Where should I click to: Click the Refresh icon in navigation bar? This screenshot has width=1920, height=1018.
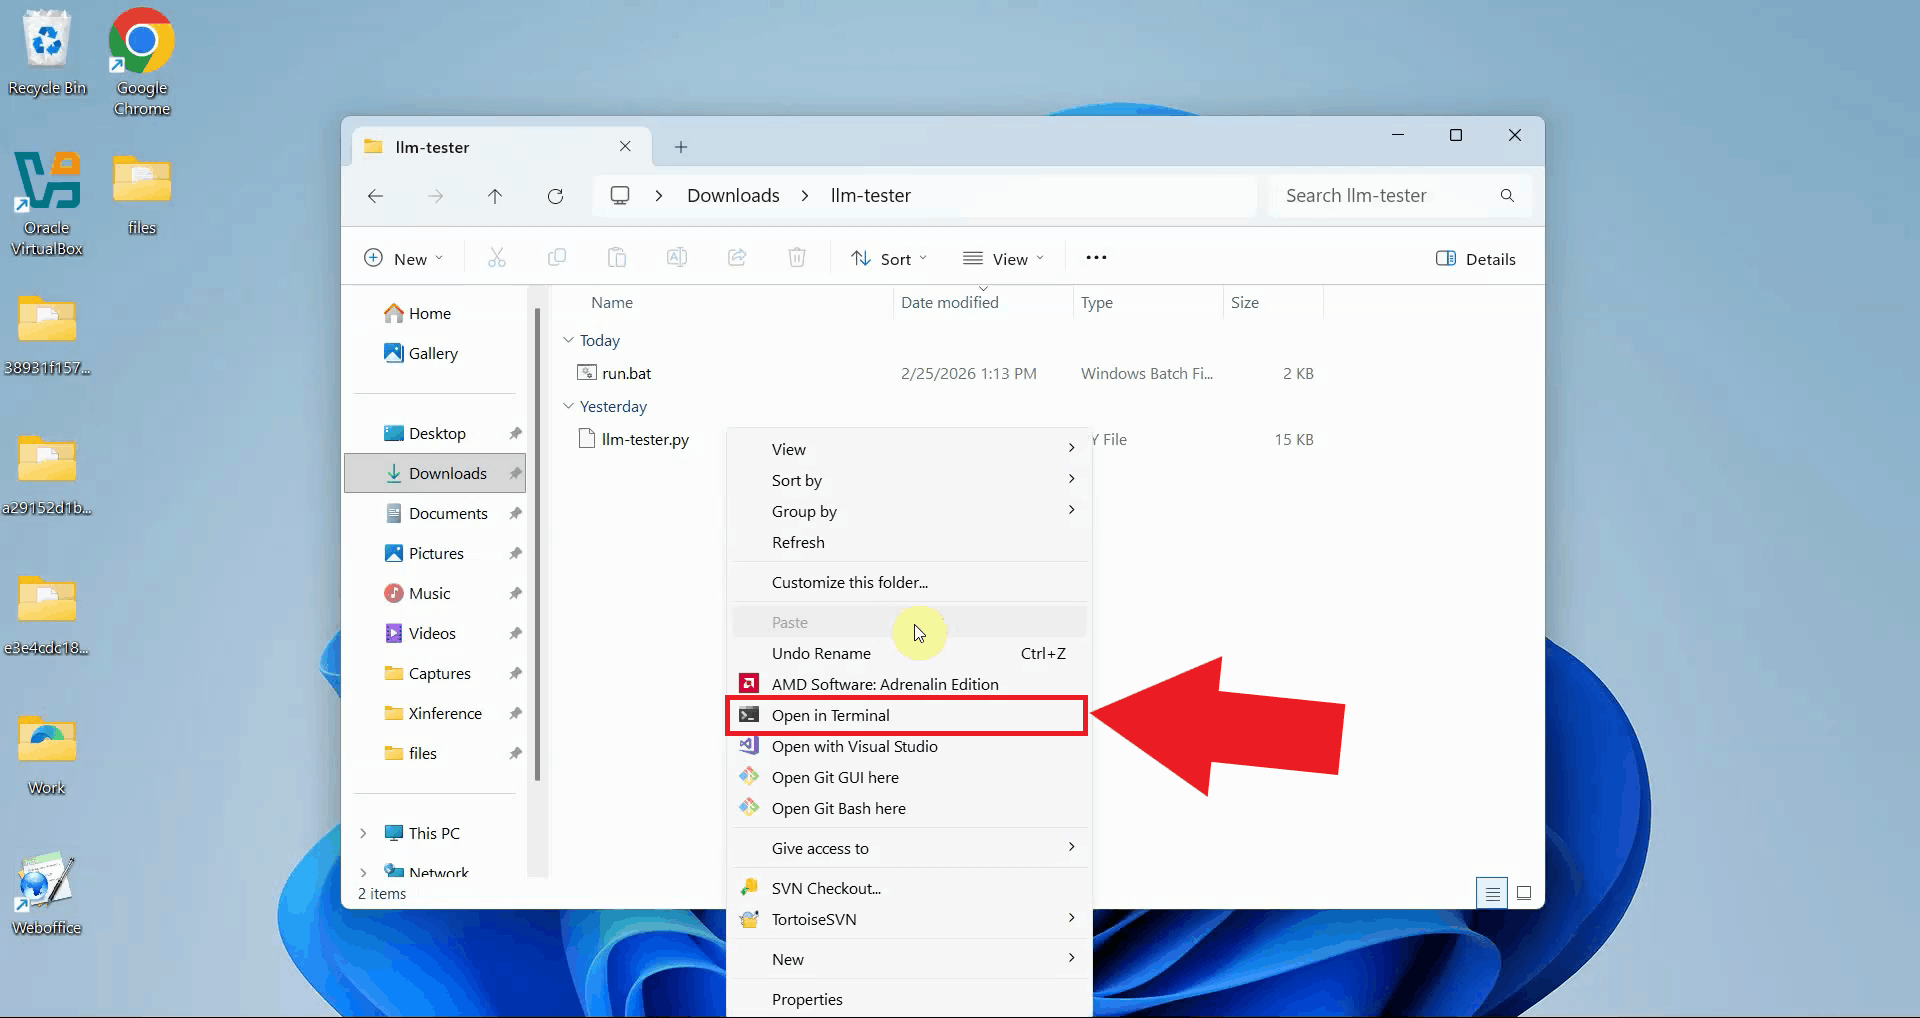pos(555,196)
